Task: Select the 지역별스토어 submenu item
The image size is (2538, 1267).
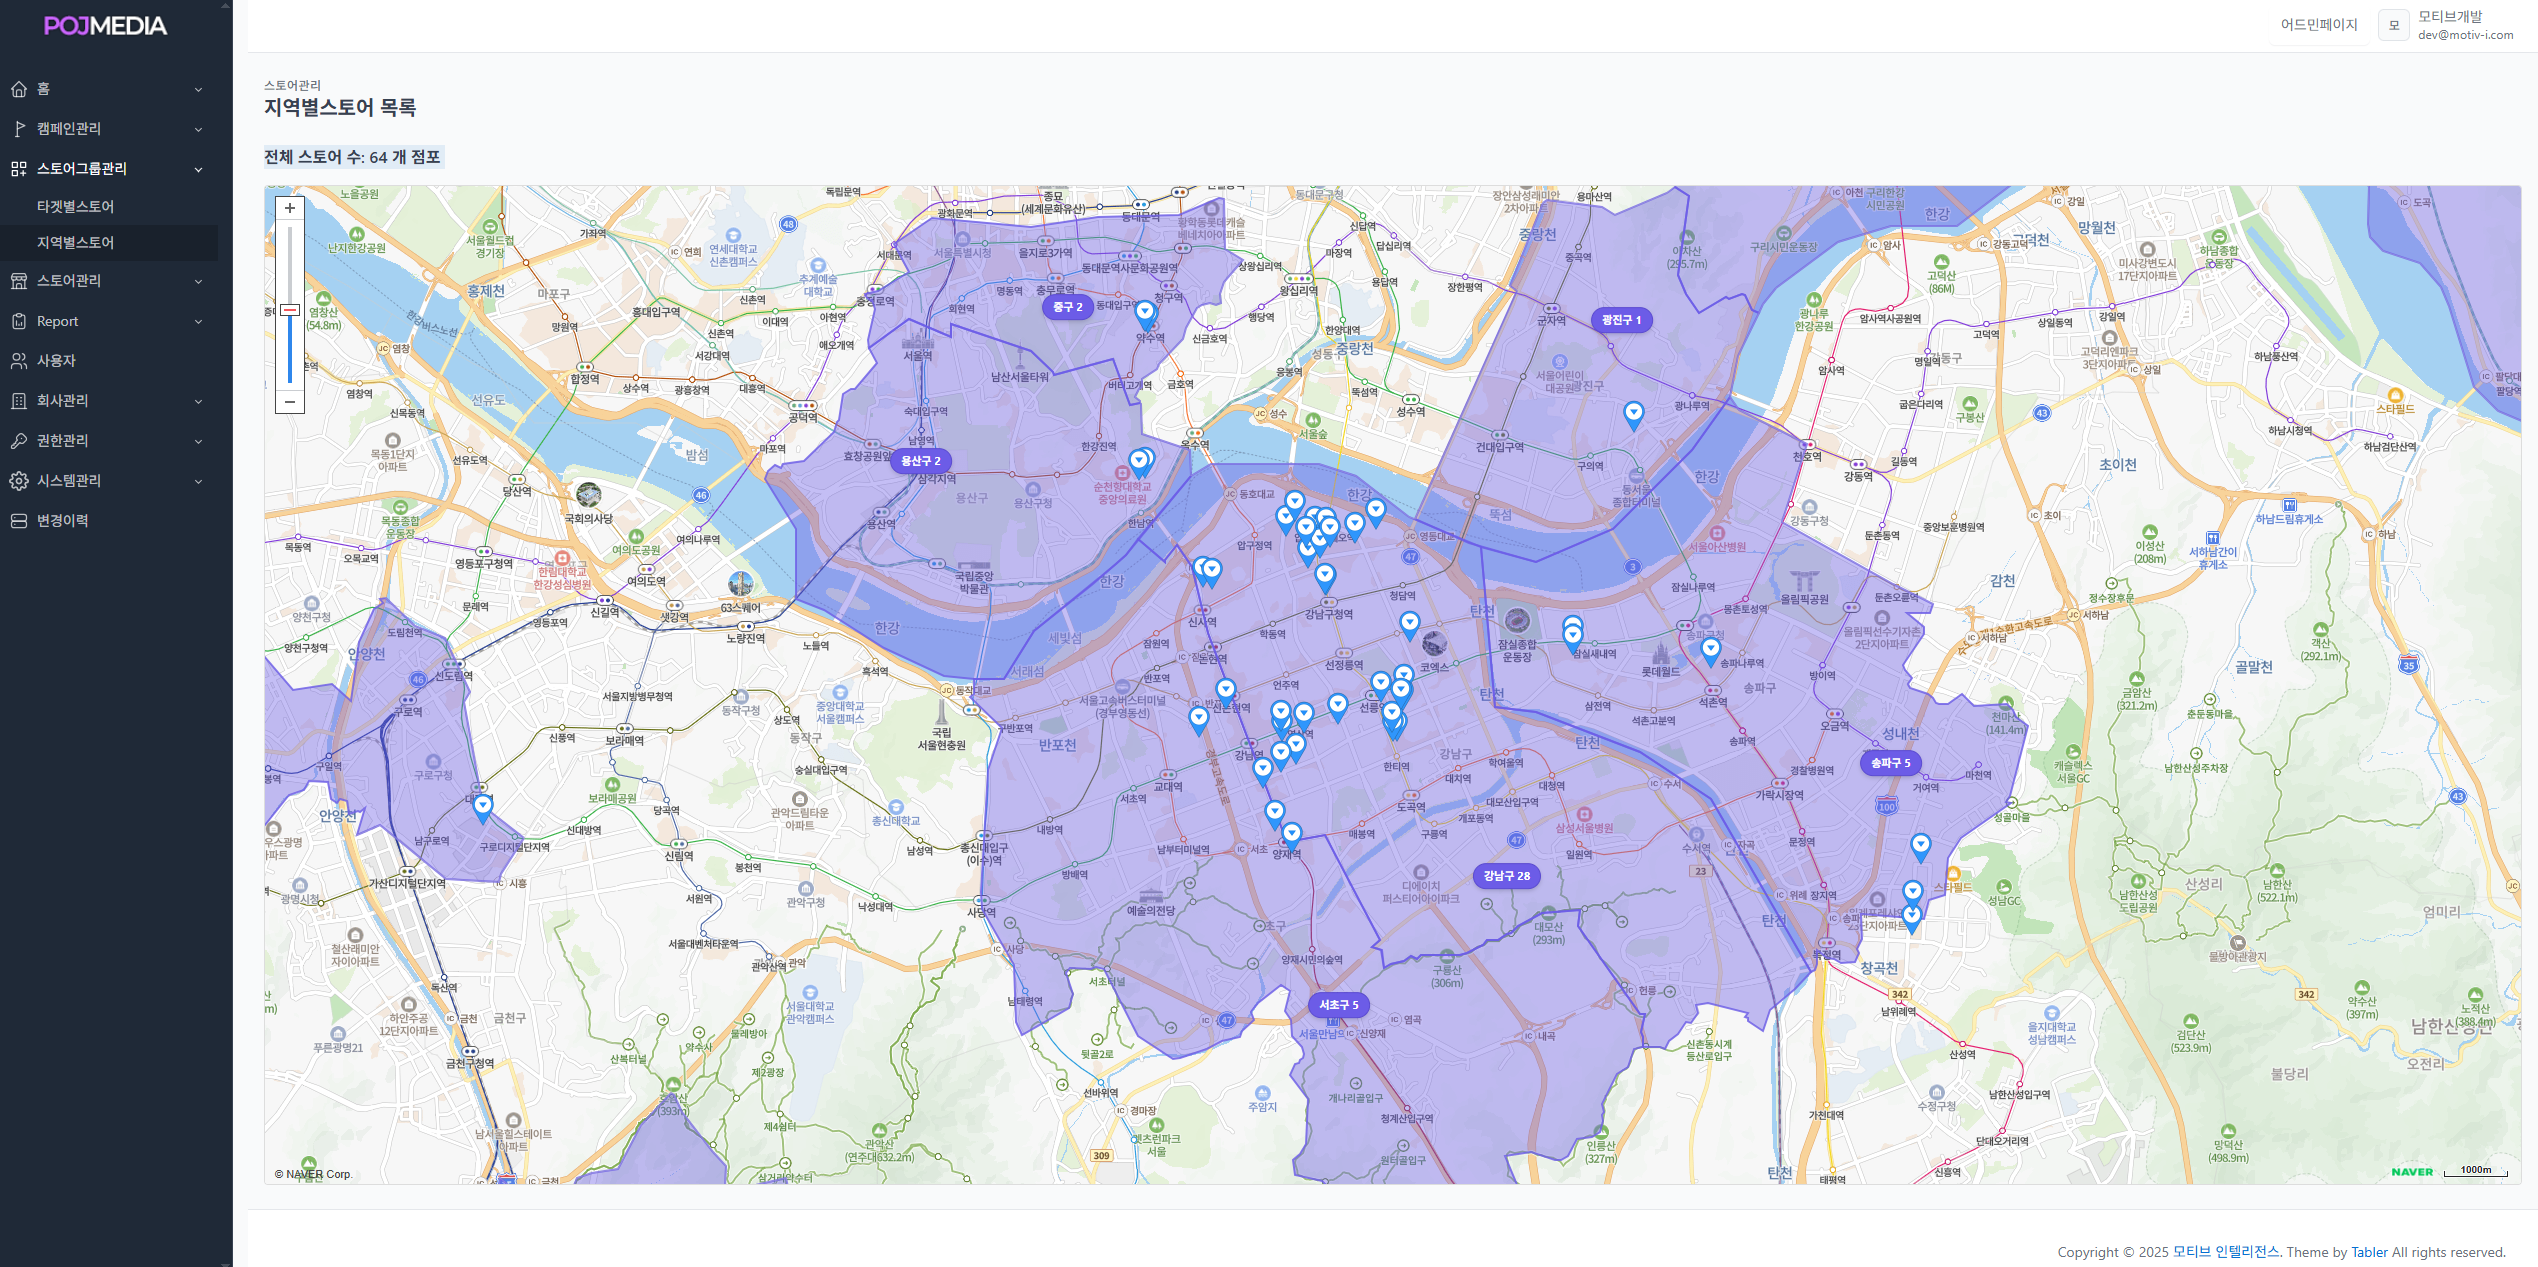Action: pos(76,243)
